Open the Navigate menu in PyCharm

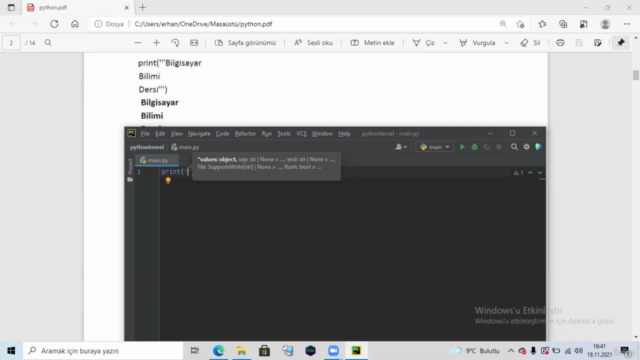[199, 134]
